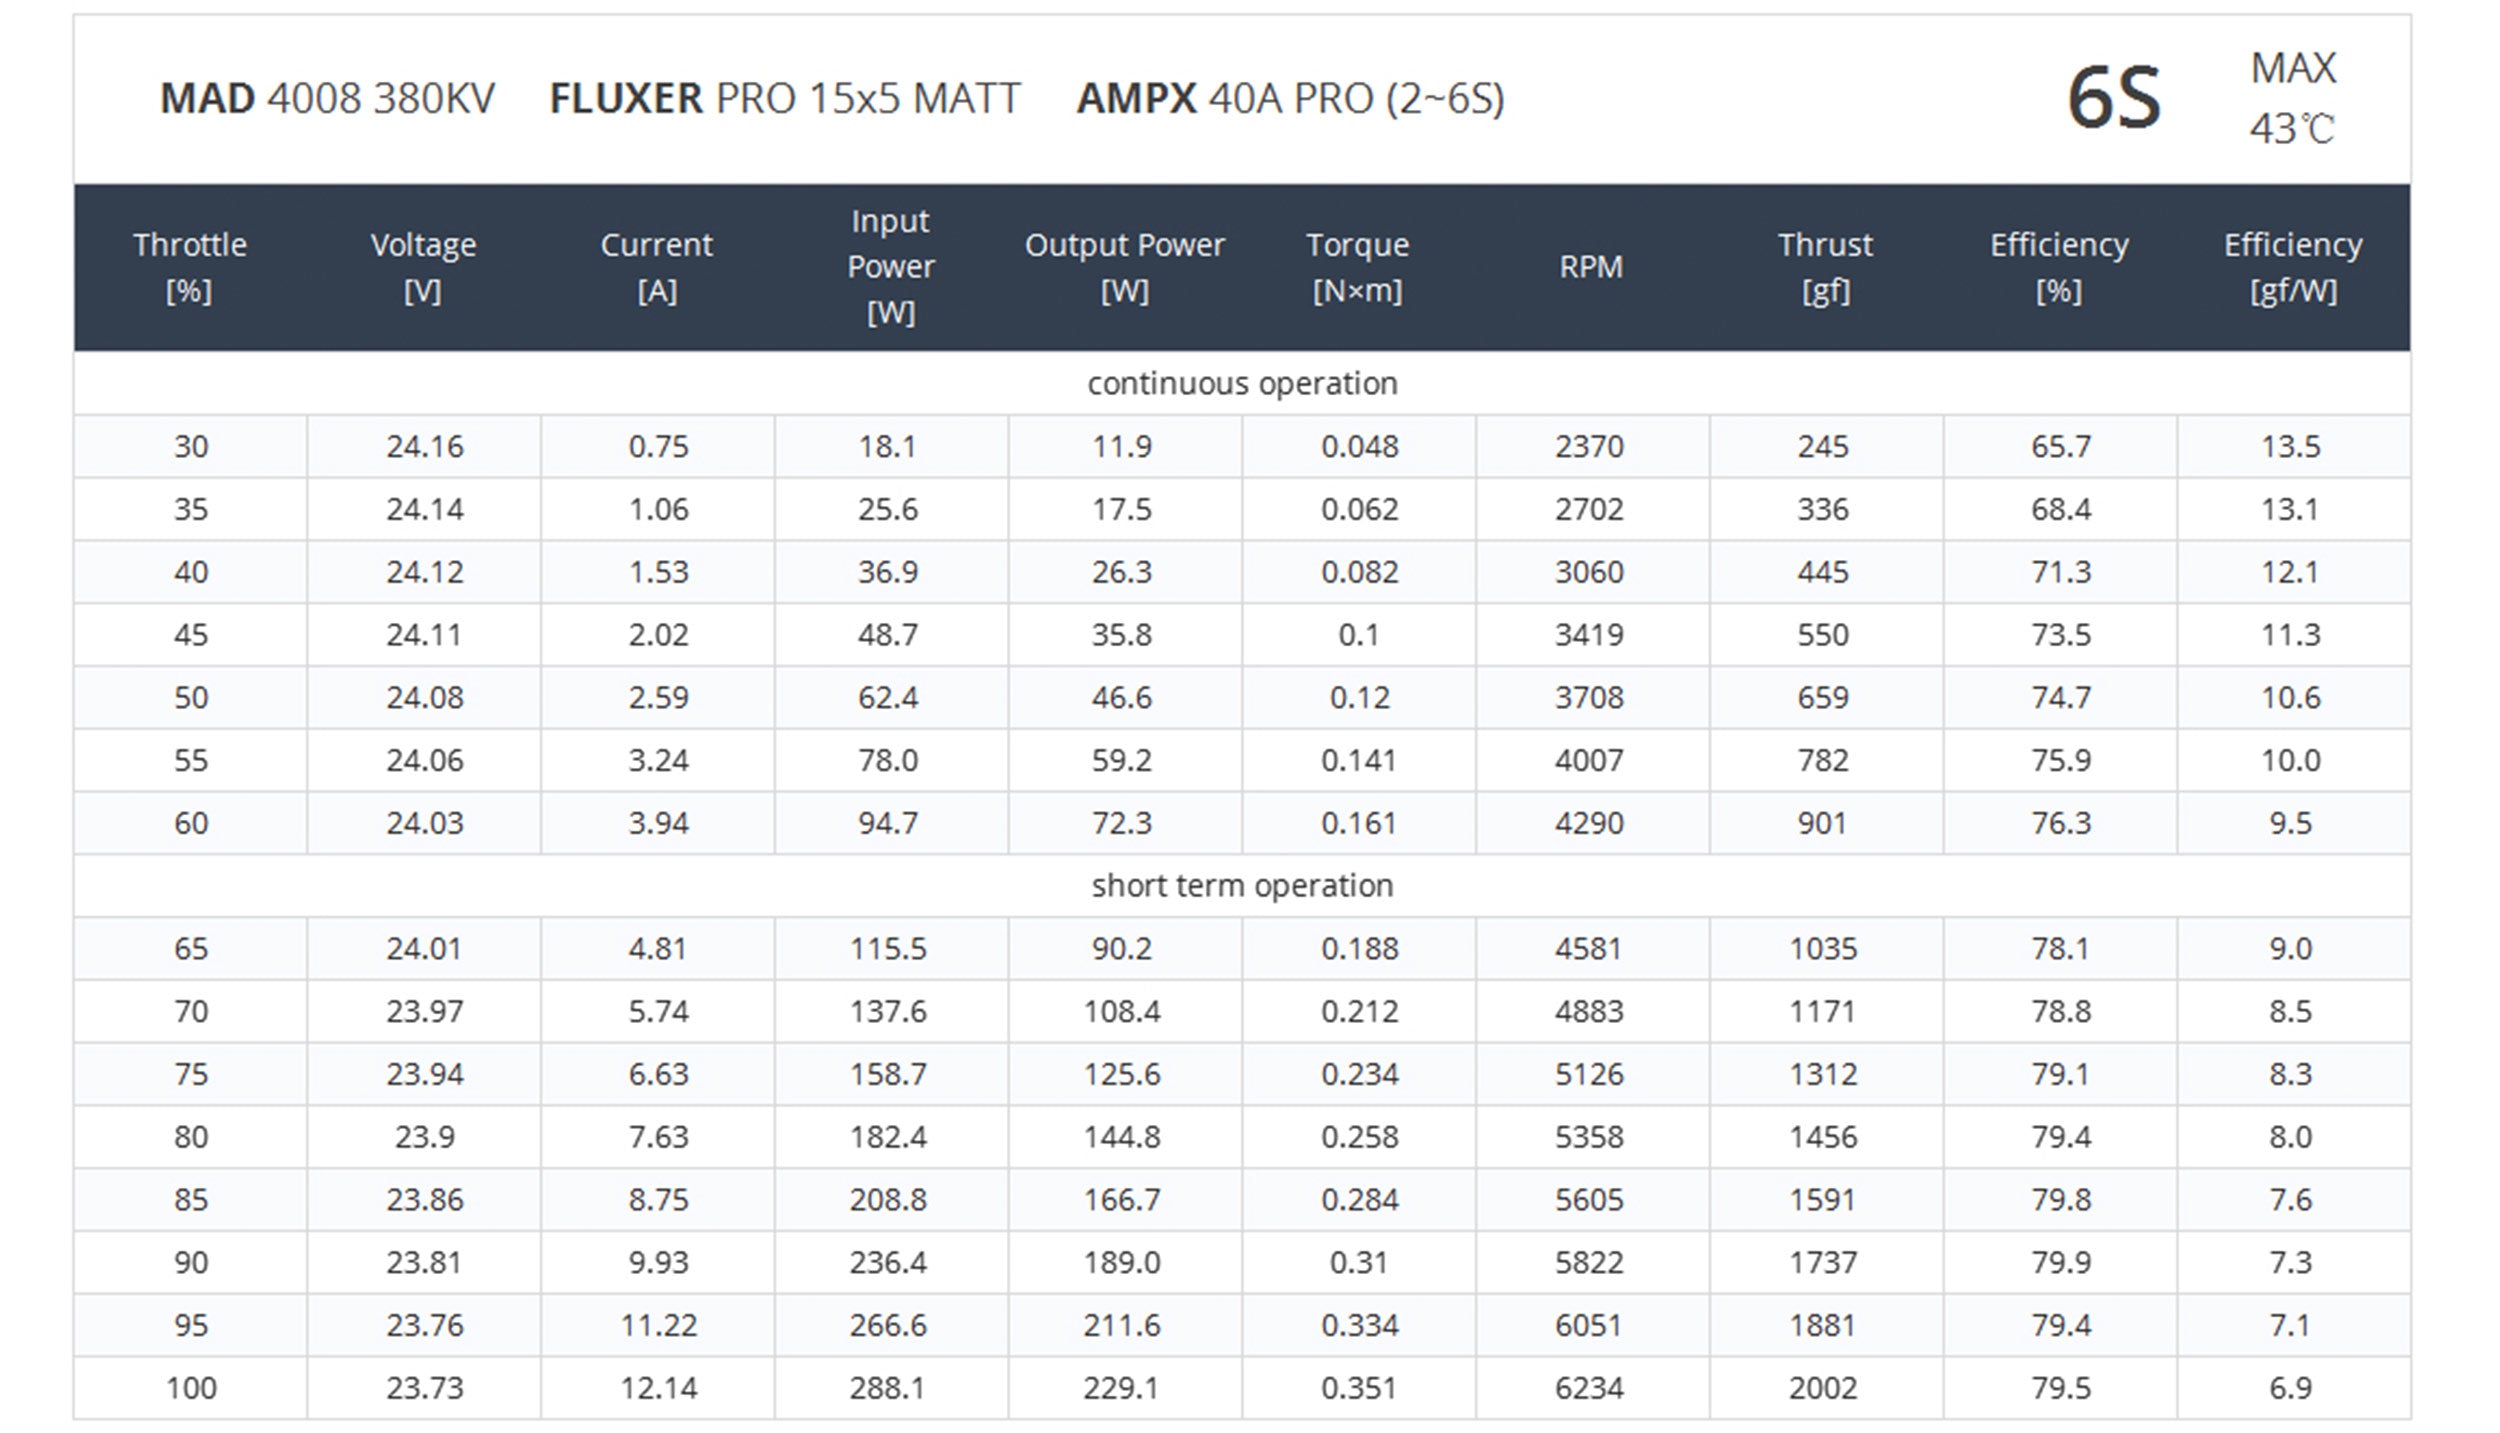2500x1433 pixels.
Task: Click the 'short term operation' section row
Action: point(1242,885)
